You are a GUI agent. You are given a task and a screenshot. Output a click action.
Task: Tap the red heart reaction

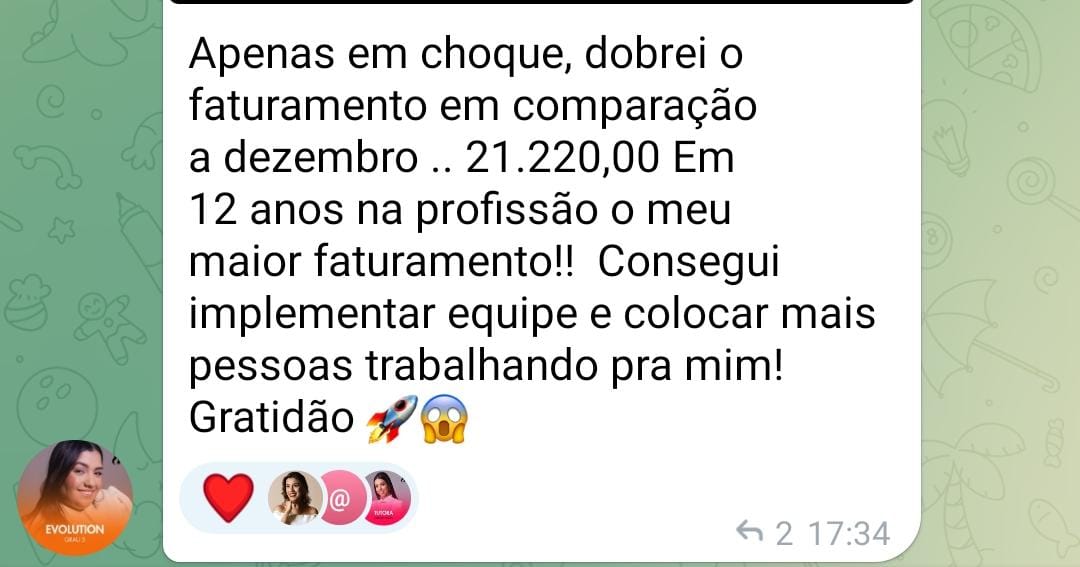point(229,497)
